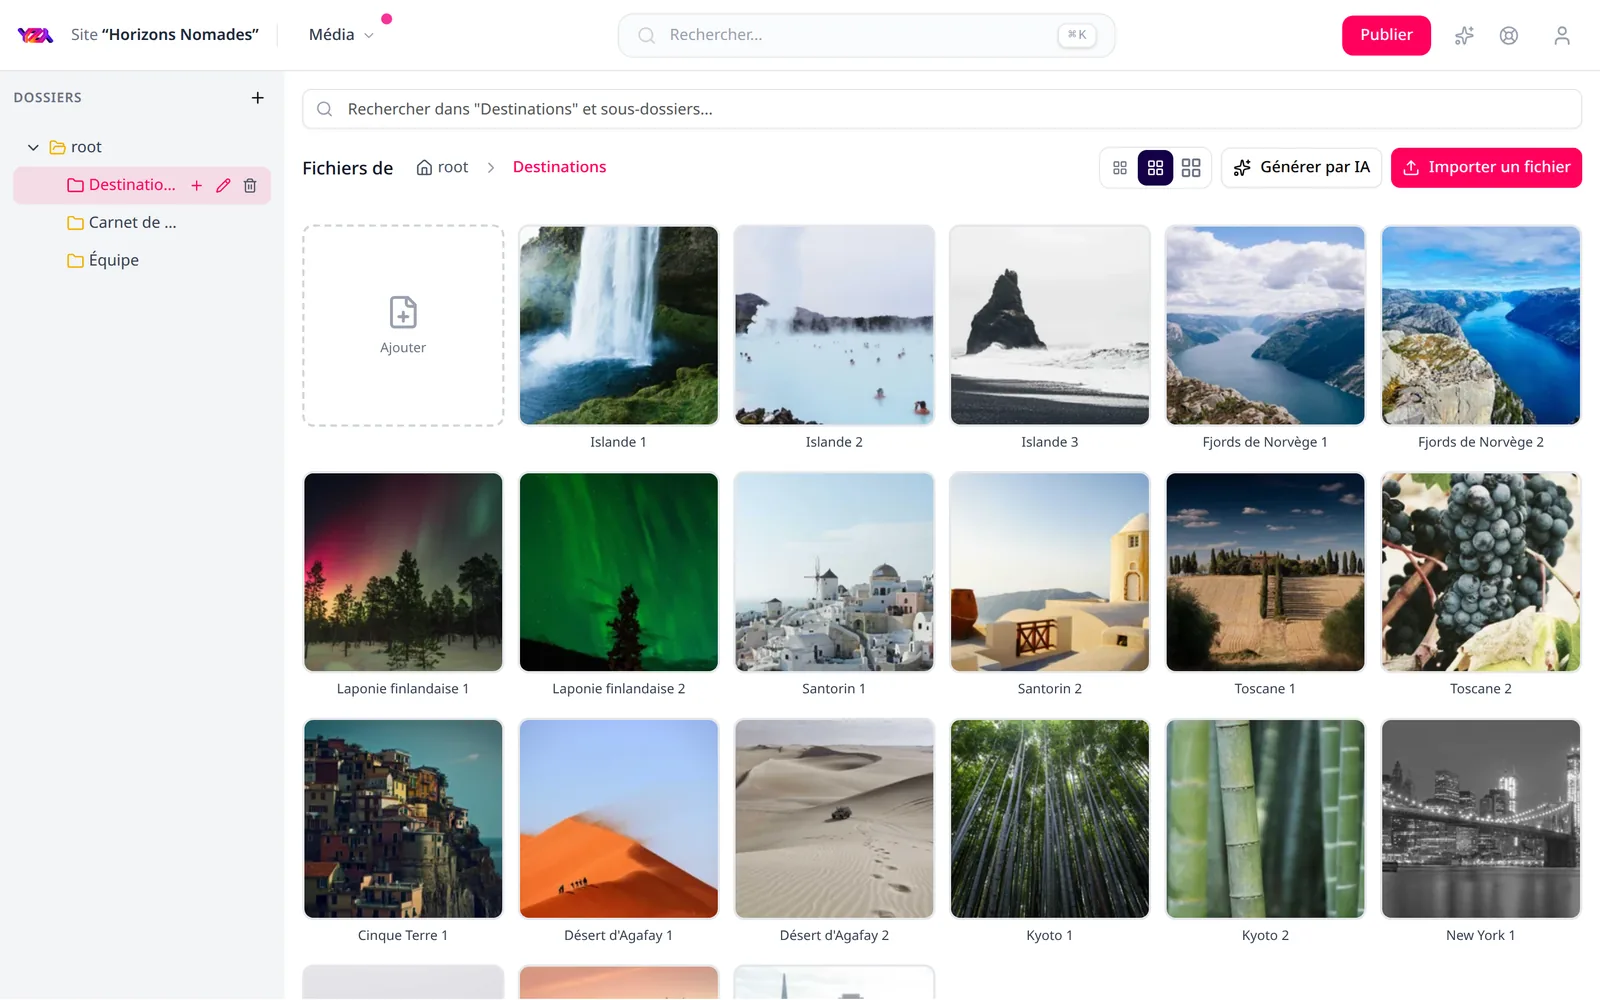Open the AI sparkles icon in header
The width and height of the screenshot is (1600, 1000).
[x=1464, y=35]
